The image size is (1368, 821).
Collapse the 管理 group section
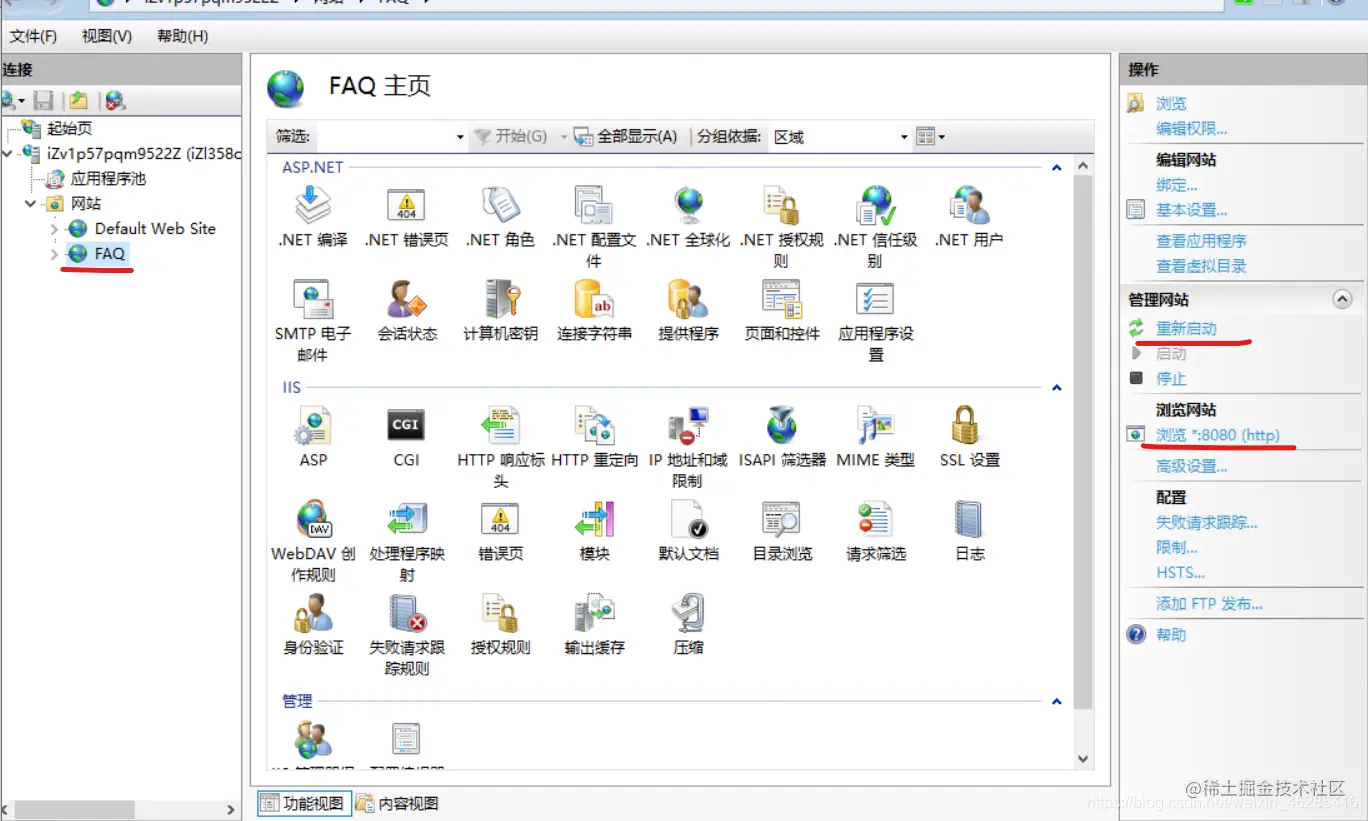click(1057, 702)
